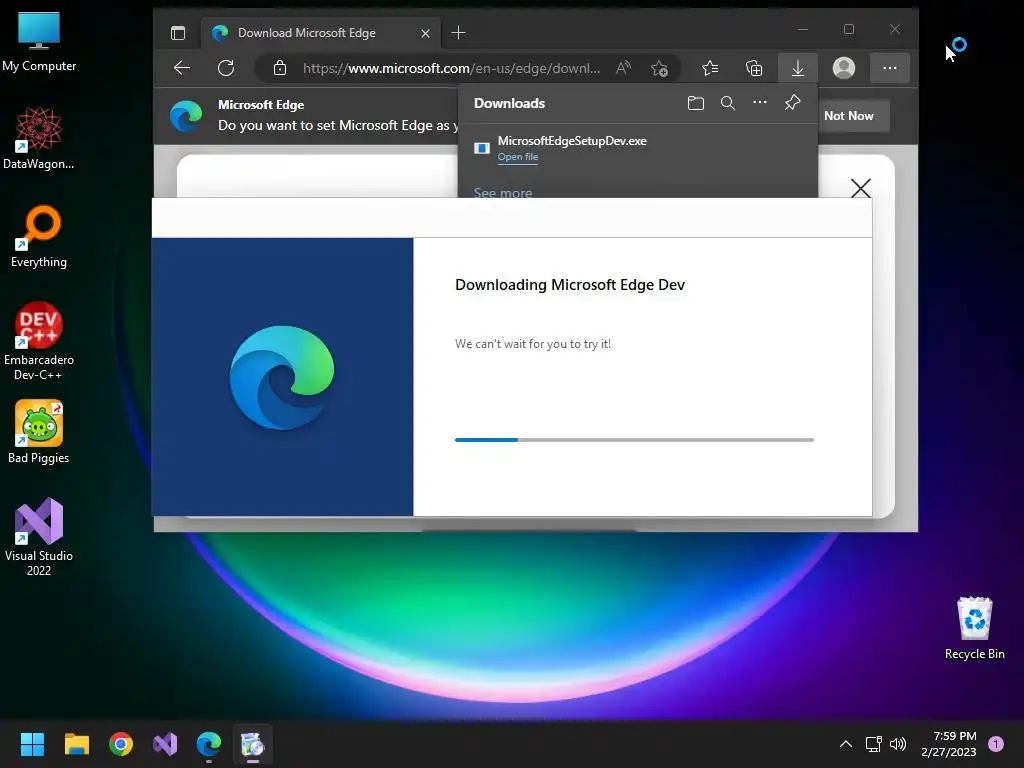Open notification center badge
The width and height of the screenshot is (1024, 768).
click(996, 744)
